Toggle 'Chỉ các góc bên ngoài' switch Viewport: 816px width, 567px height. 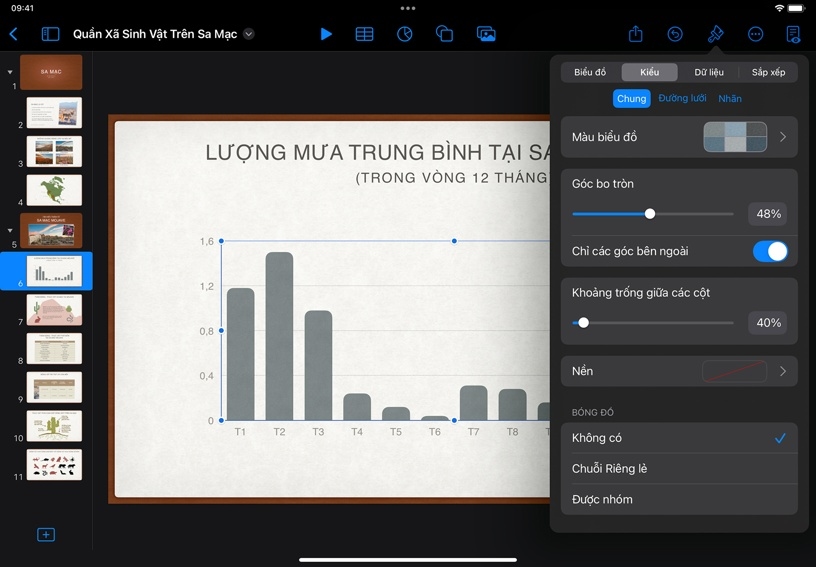769,251
